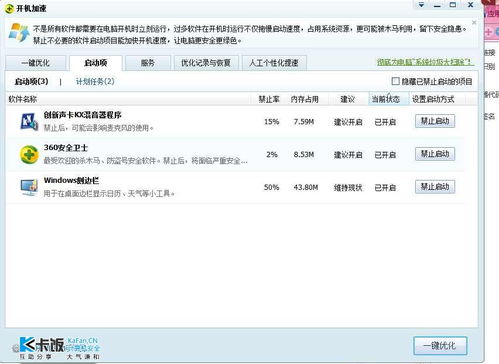Close the 开机加速 window
This screenshot has height=364, width=499.
[470, 5]
